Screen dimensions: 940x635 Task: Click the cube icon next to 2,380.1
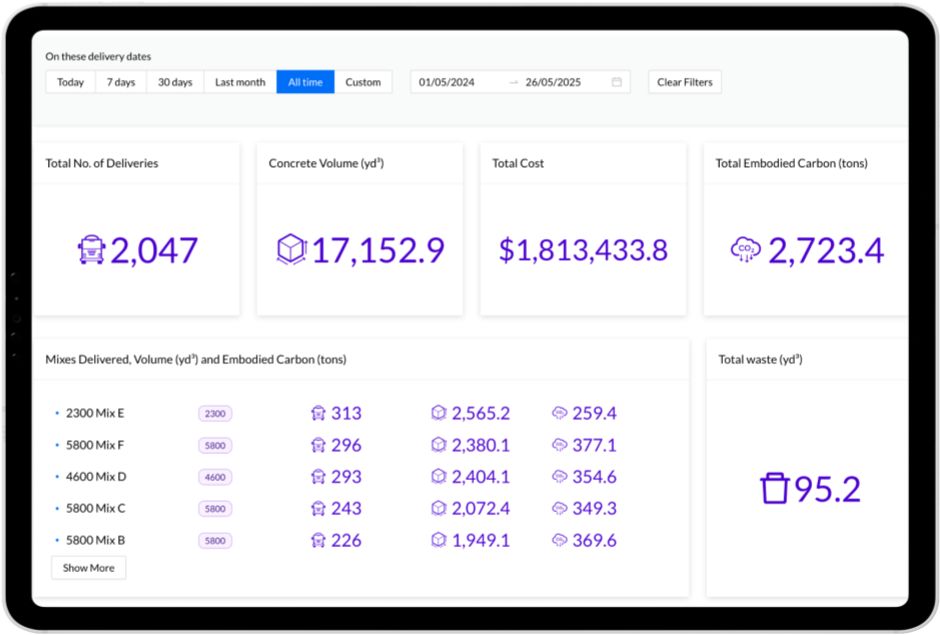coord(439,444)
